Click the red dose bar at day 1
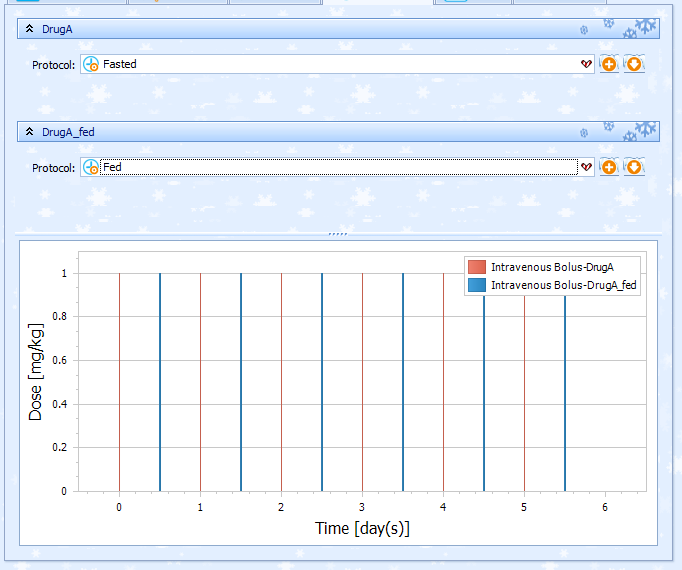This screenshot has width=682, height=570. (x=200, y=382)
